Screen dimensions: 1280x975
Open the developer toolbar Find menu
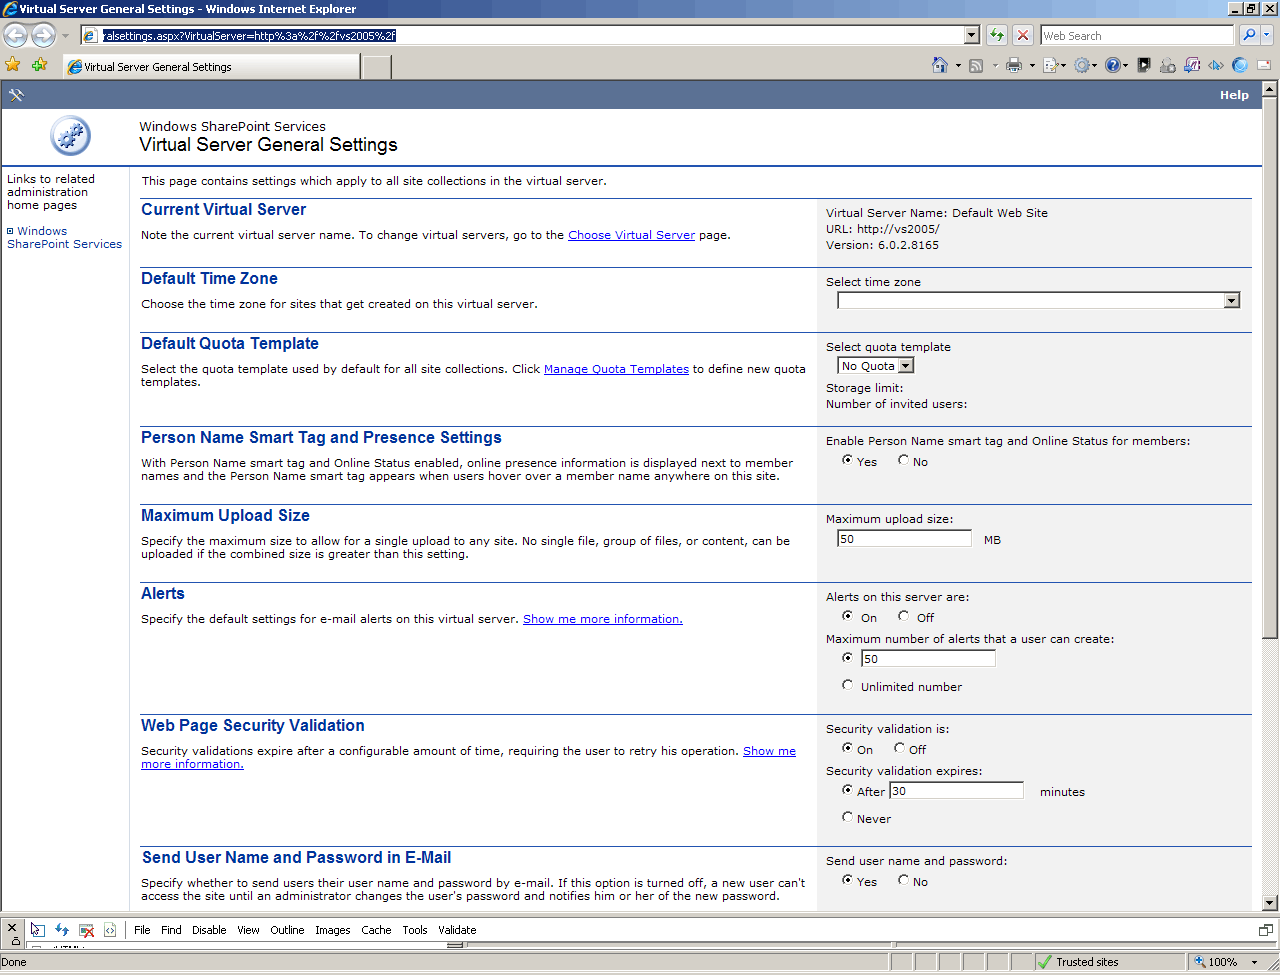171,930
